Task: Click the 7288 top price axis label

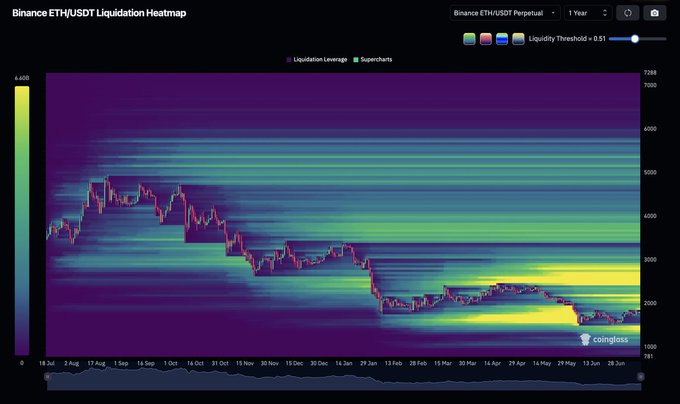Action: [650, 73]
